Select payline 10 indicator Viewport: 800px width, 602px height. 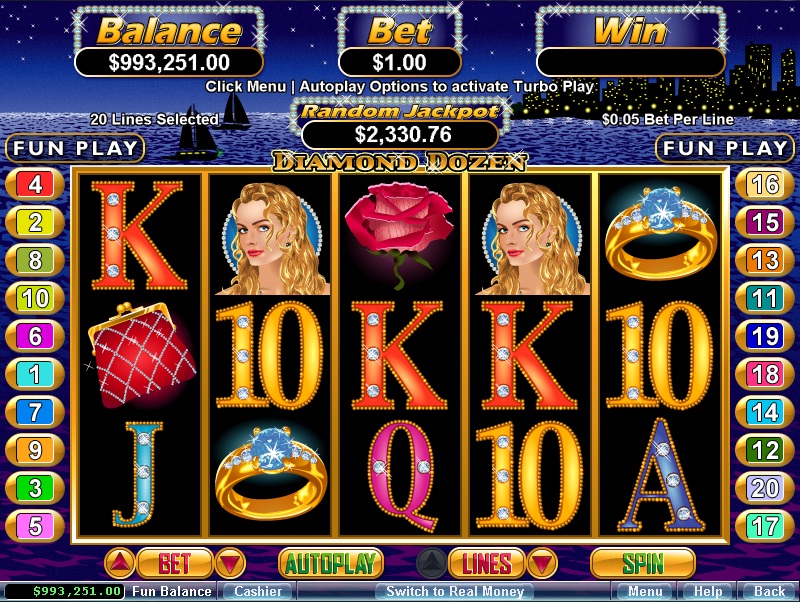click(35, 298)
